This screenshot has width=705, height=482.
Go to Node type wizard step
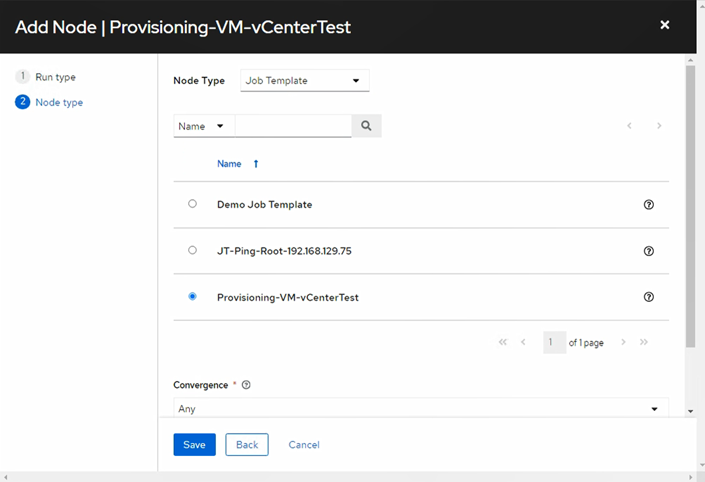click(x=58, y=102)
